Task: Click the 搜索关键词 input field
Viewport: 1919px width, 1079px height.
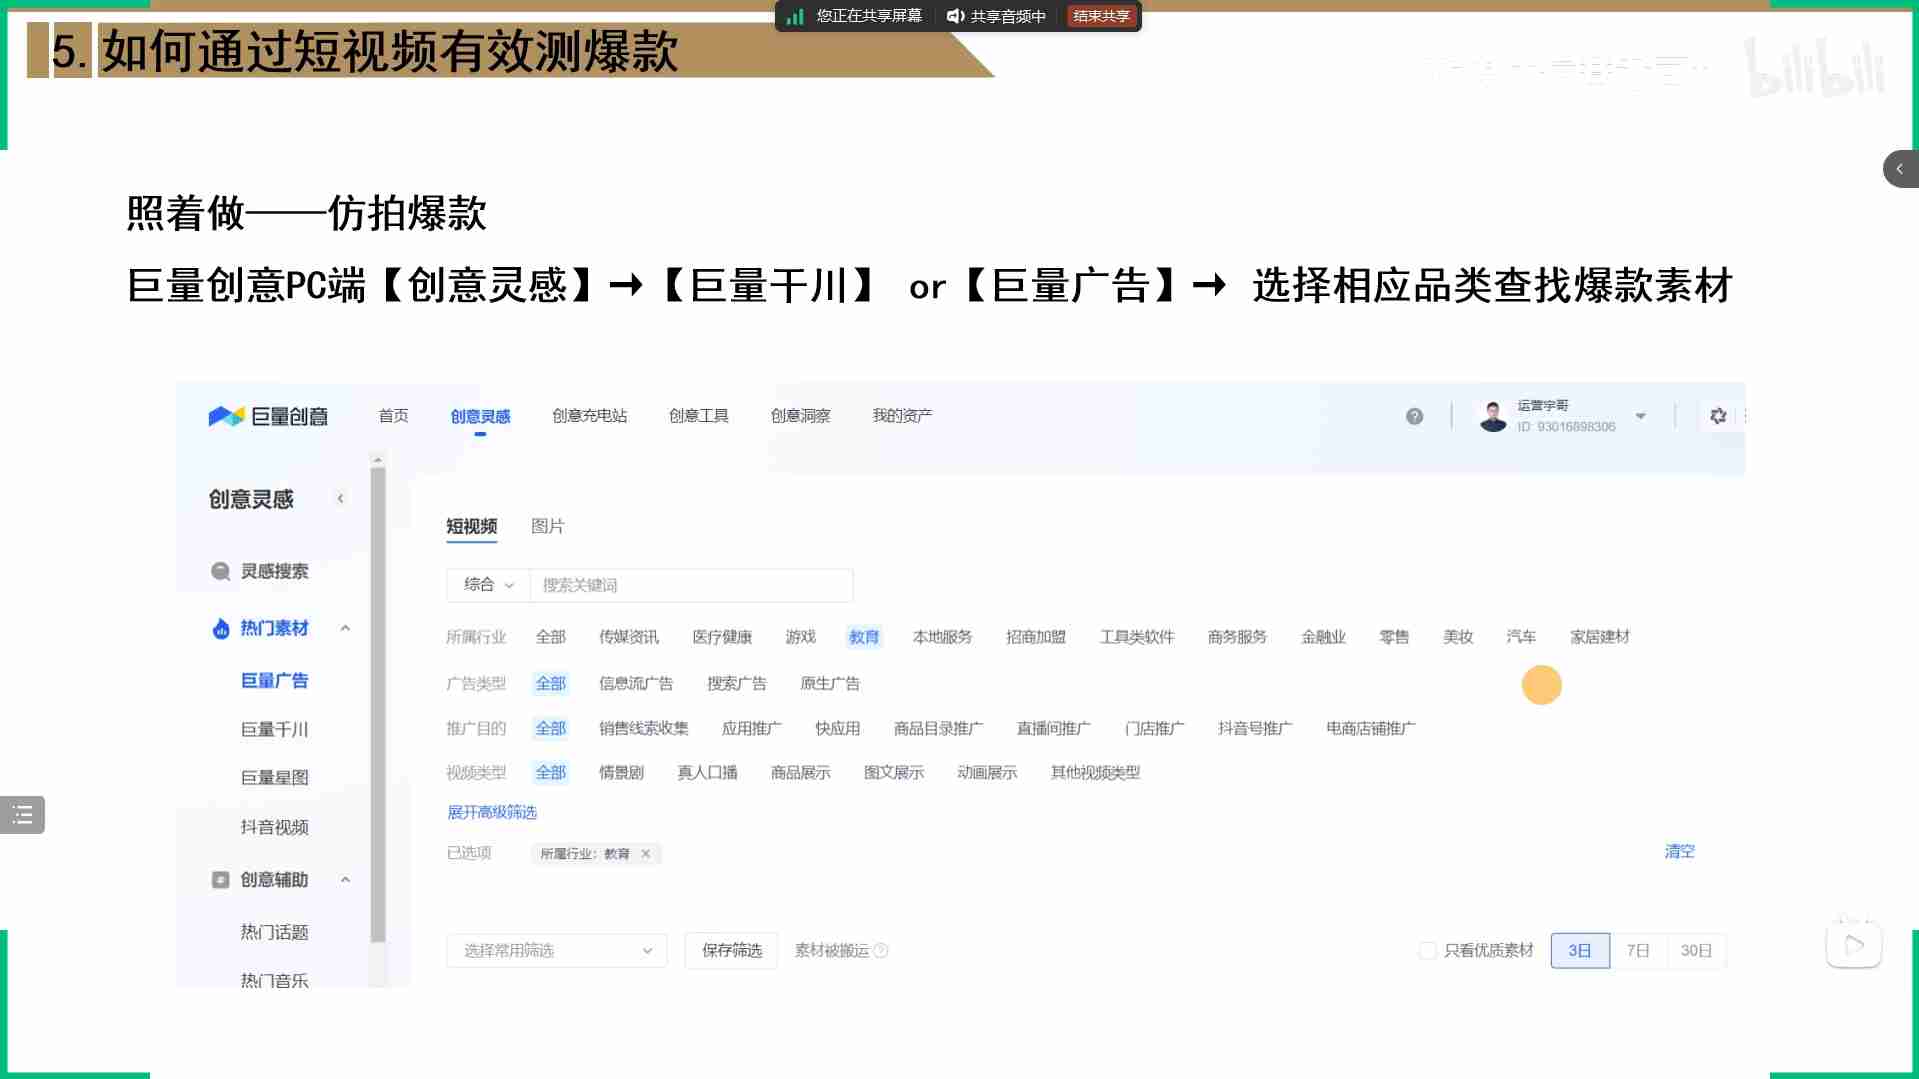Action: [690, 585]
